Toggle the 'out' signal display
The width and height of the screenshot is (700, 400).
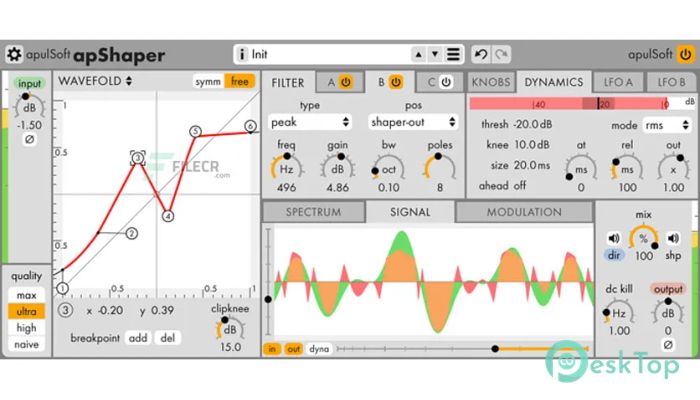(x=294, y=349)
